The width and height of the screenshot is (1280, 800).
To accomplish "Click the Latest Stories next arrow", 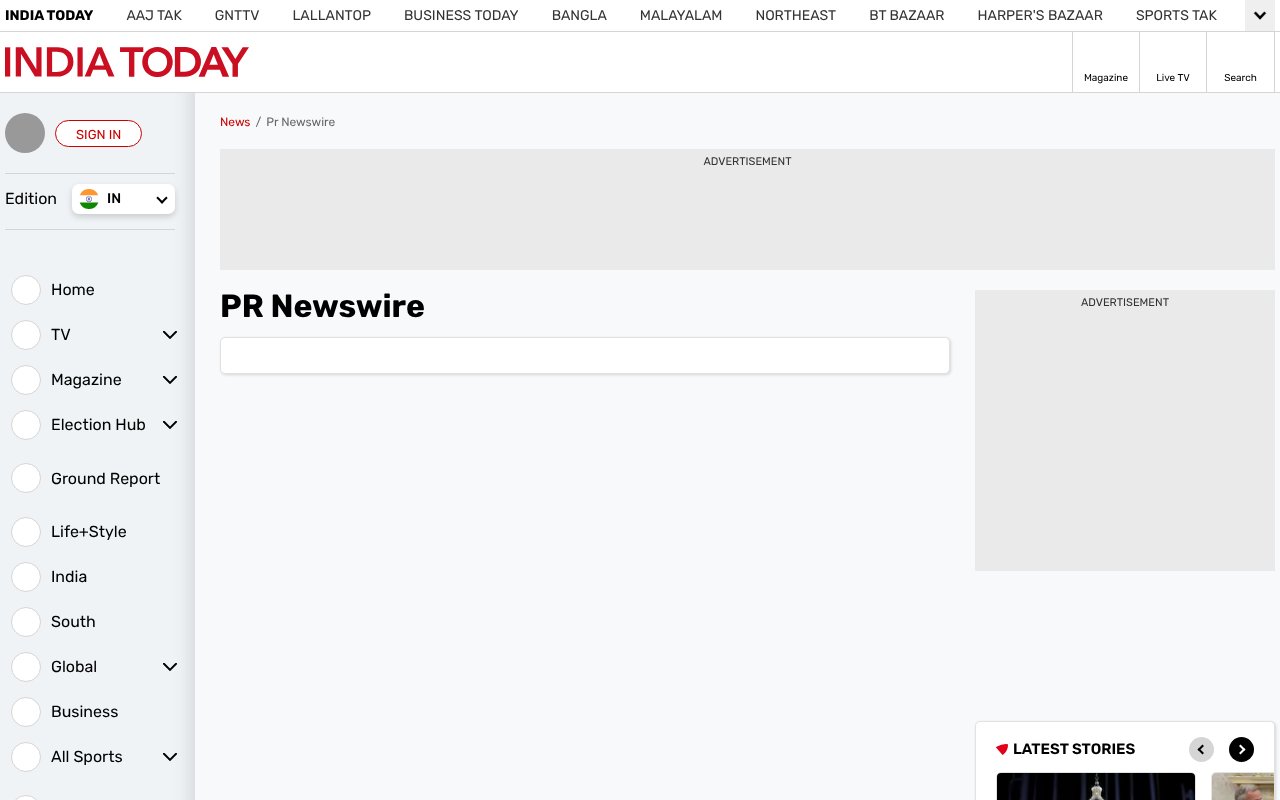I will (x=1241, y=749).
